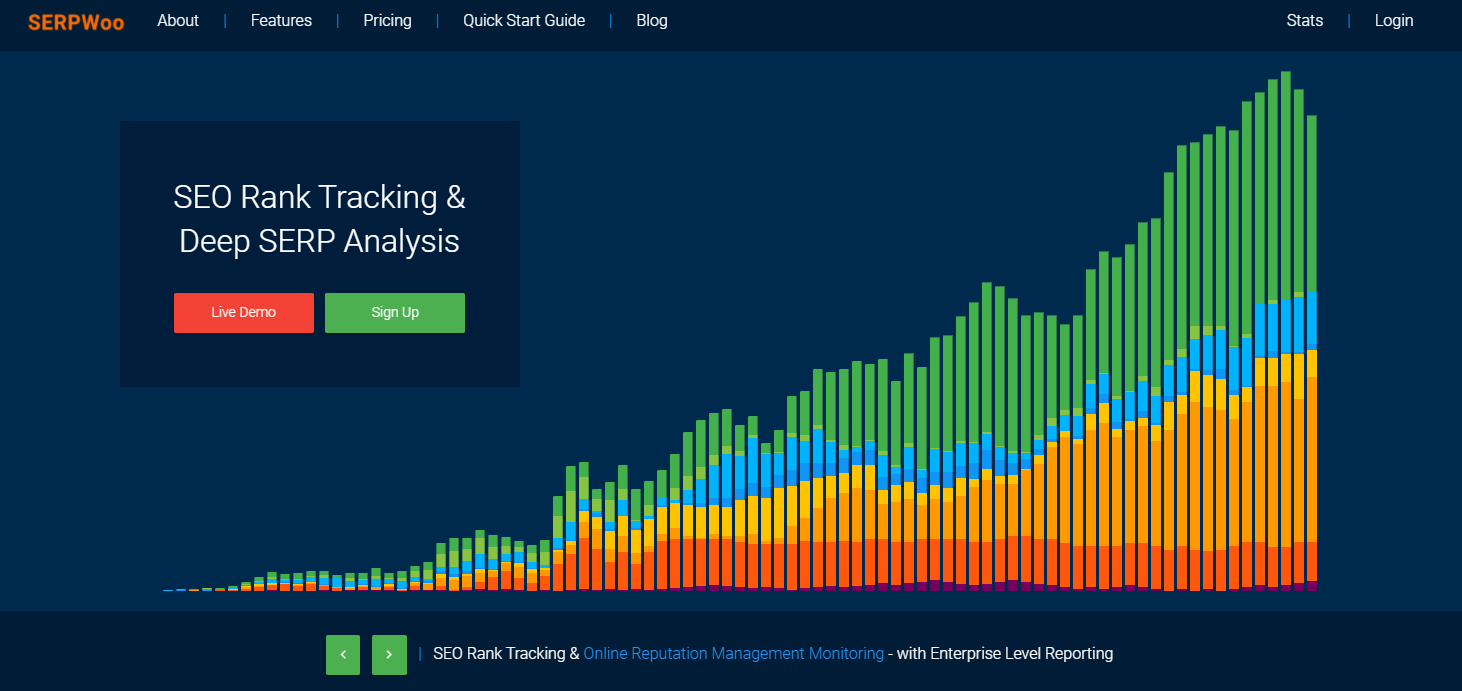The image size is (1462, 691).
Task: Open the Quick Start Guide
Action: click(524, 20)
